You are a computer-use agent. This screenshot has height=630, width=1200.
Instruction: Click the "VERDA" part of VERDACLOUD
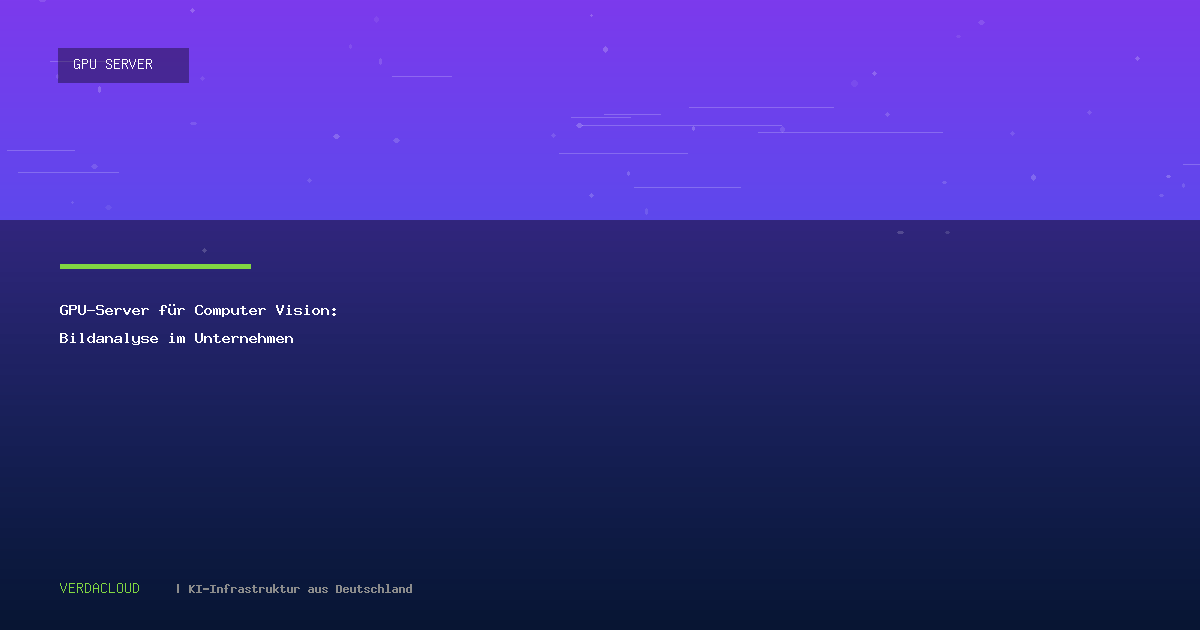click(79, 589)
